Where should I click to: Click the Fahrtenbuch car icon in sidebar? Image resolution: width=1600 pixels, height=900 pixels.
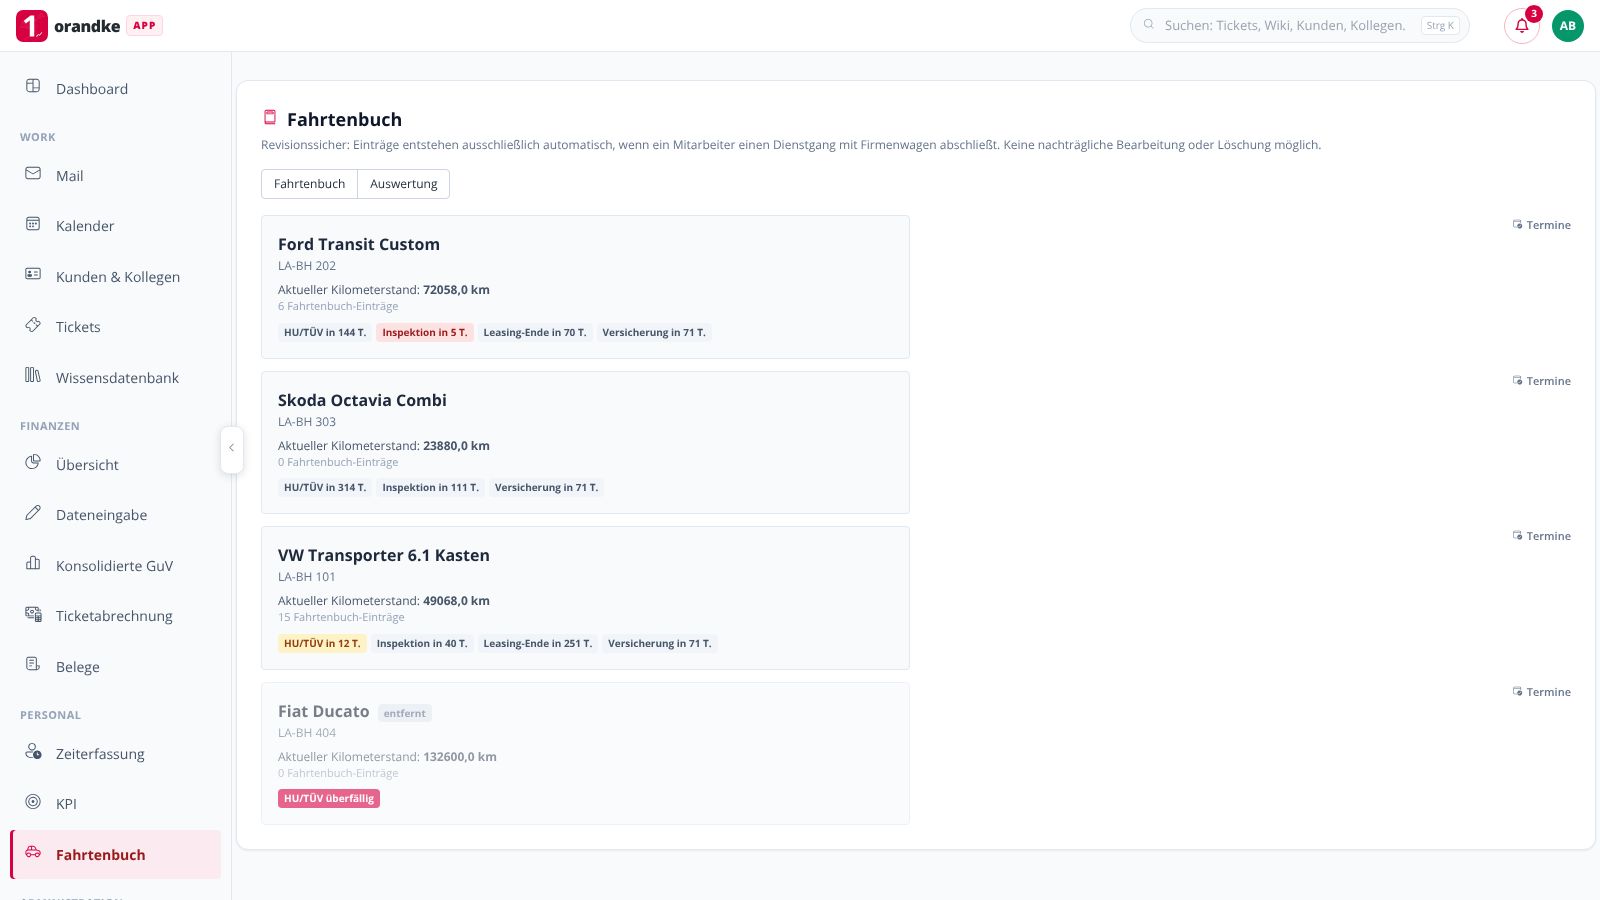coord(33,852)
